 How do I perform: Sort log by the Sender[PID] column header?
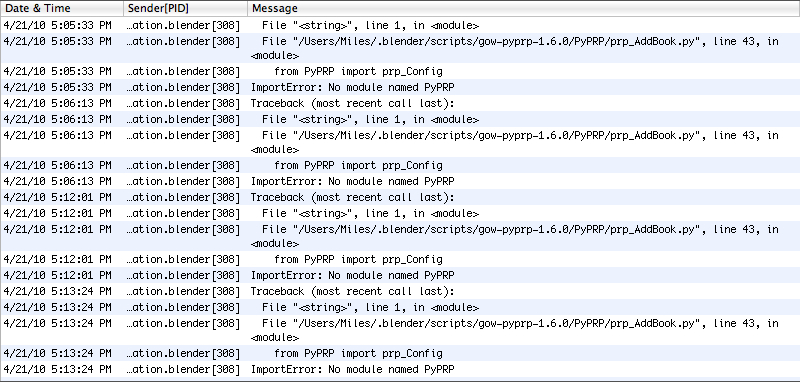[x=186, y=9]
